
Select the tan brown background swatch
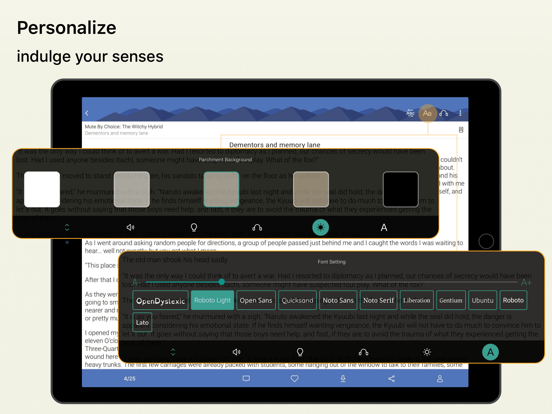tap(311, 189)
